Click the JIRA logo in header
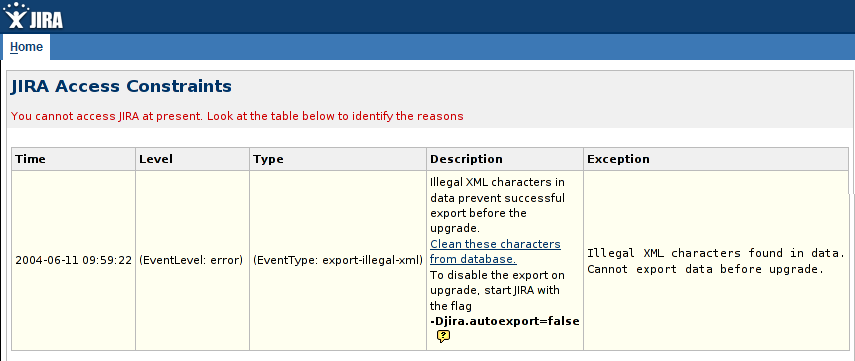 [33, 16]
